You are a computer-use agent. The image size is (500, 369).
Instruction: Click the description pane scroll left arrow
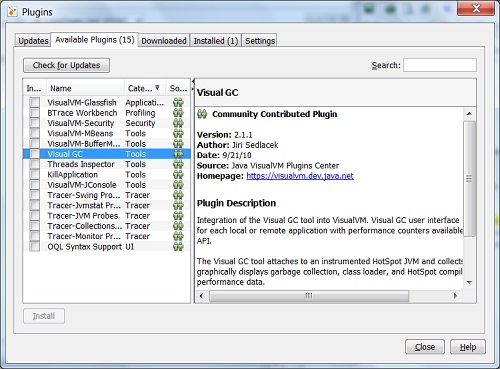[201, 296]
